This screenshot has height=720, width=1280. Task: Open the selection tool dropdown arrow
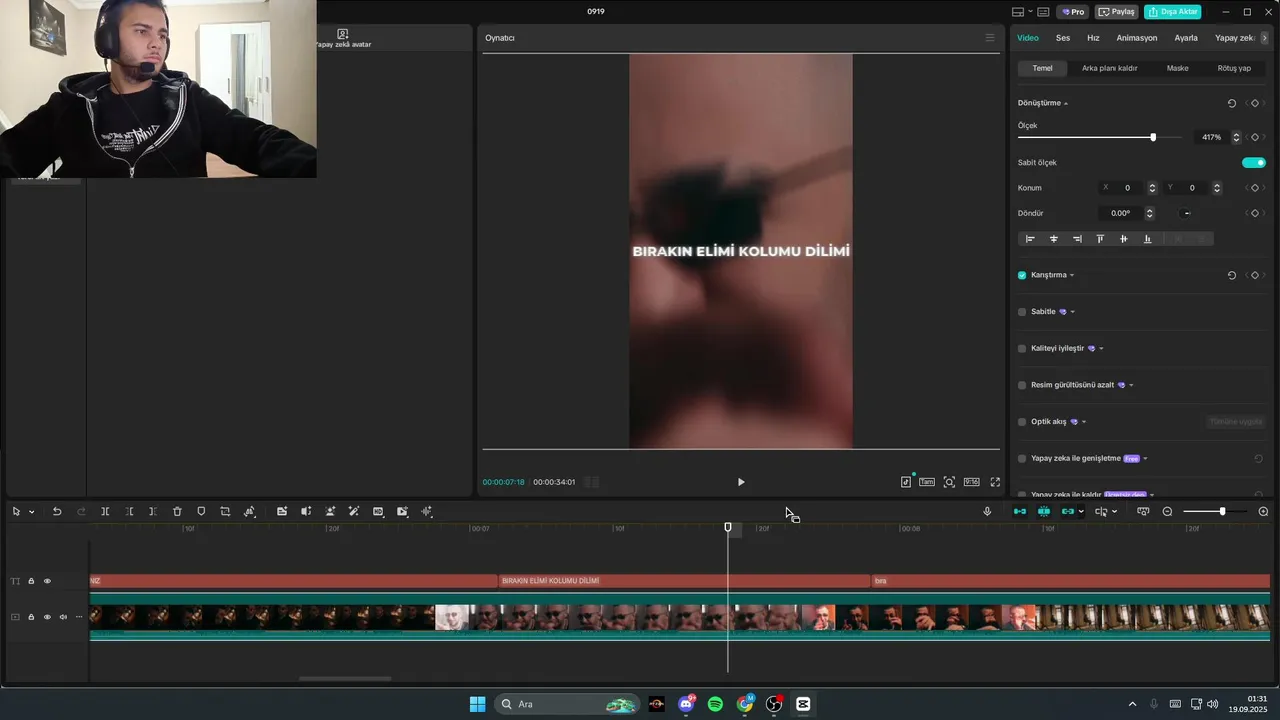(31, 512)
